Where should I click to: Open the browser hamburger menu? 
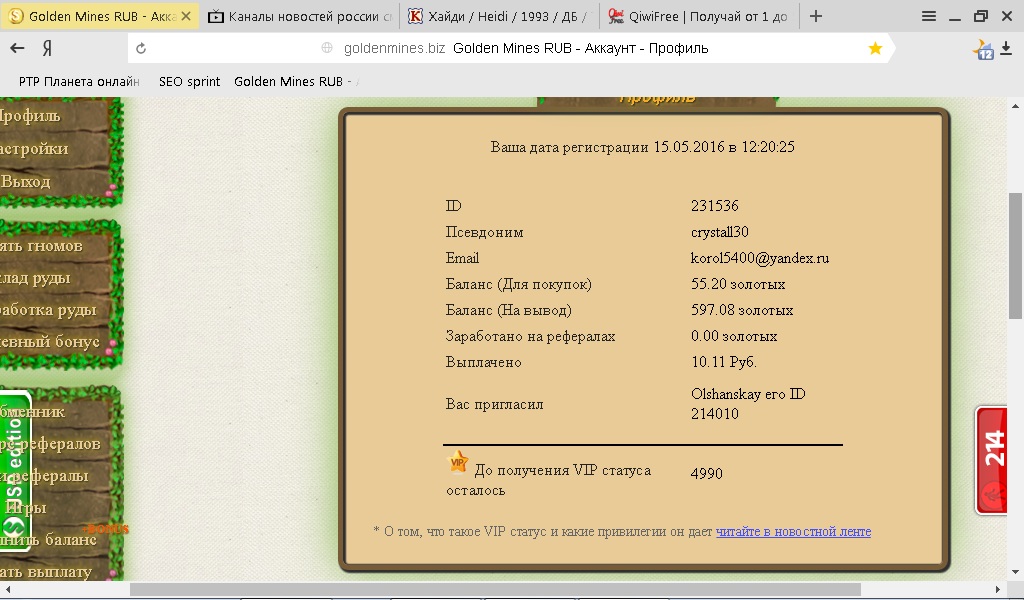pyautogui.click(x=929, y=16)
